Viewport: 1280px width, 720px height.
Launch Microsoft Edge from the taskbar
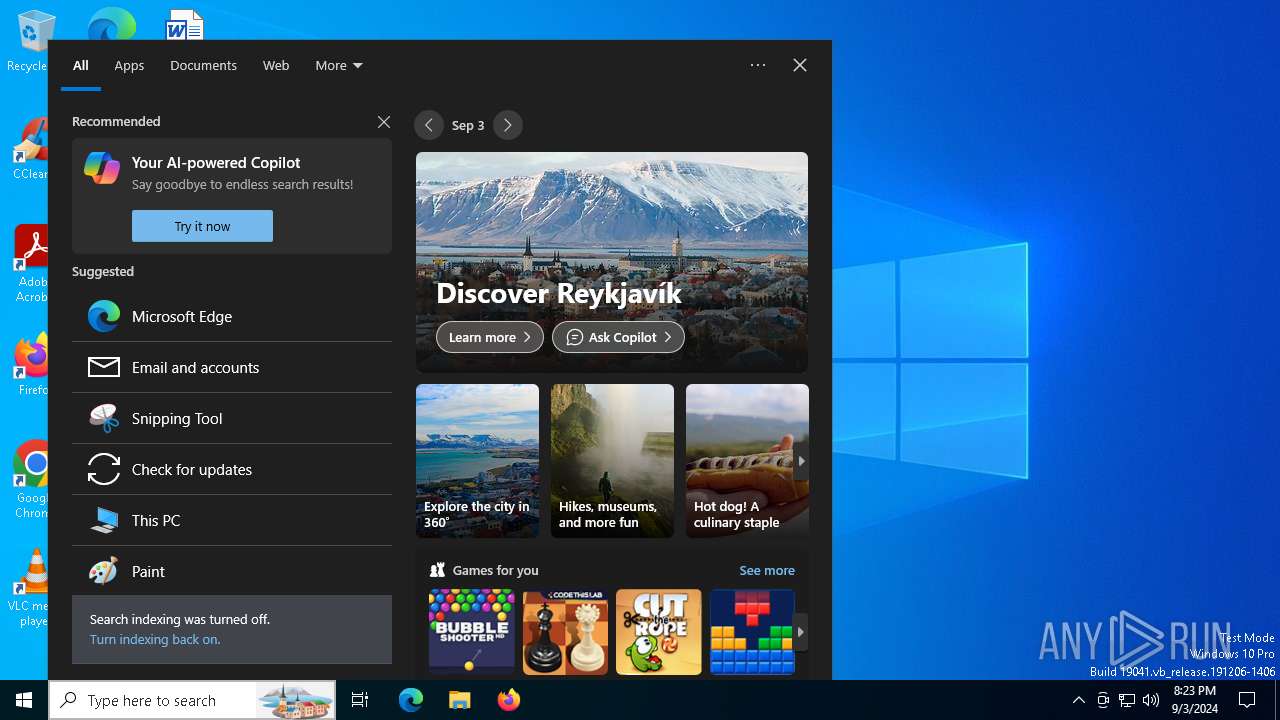pyautogui.click(x=411, y=700)
